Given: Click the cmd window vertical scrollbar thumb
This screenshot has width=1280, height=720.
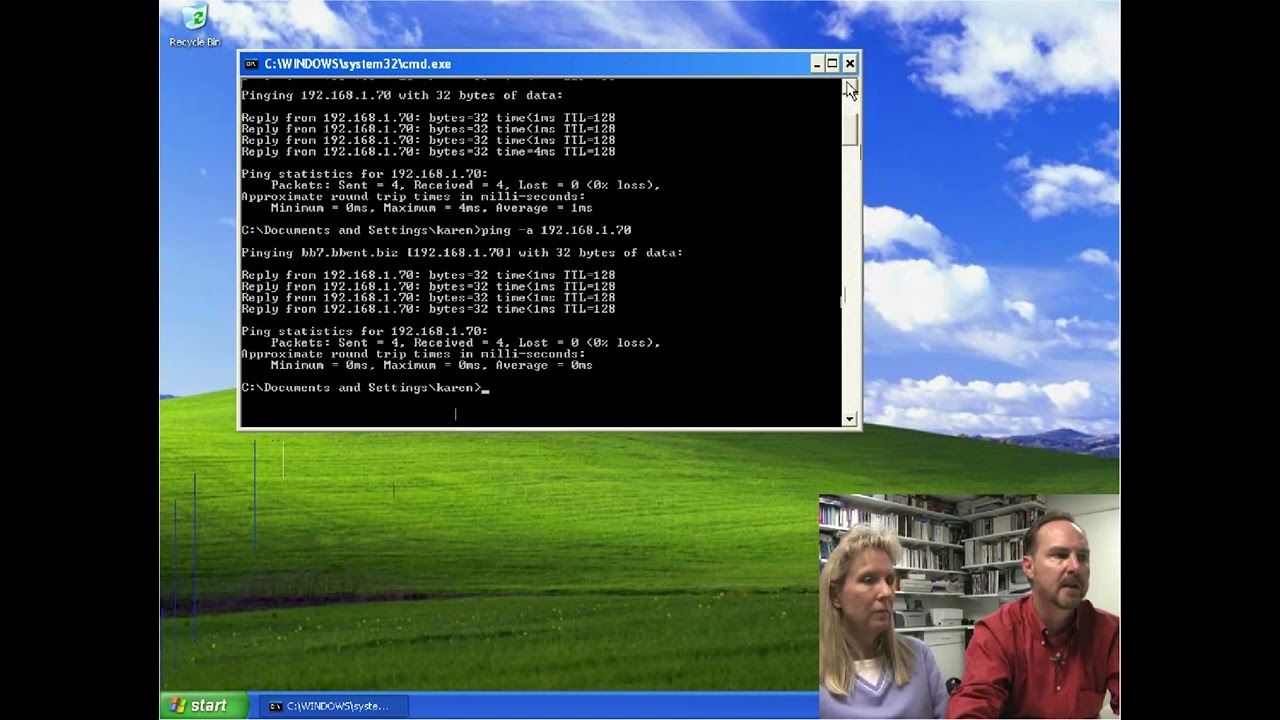Looking at the screenshot, I should click(850, 130).
